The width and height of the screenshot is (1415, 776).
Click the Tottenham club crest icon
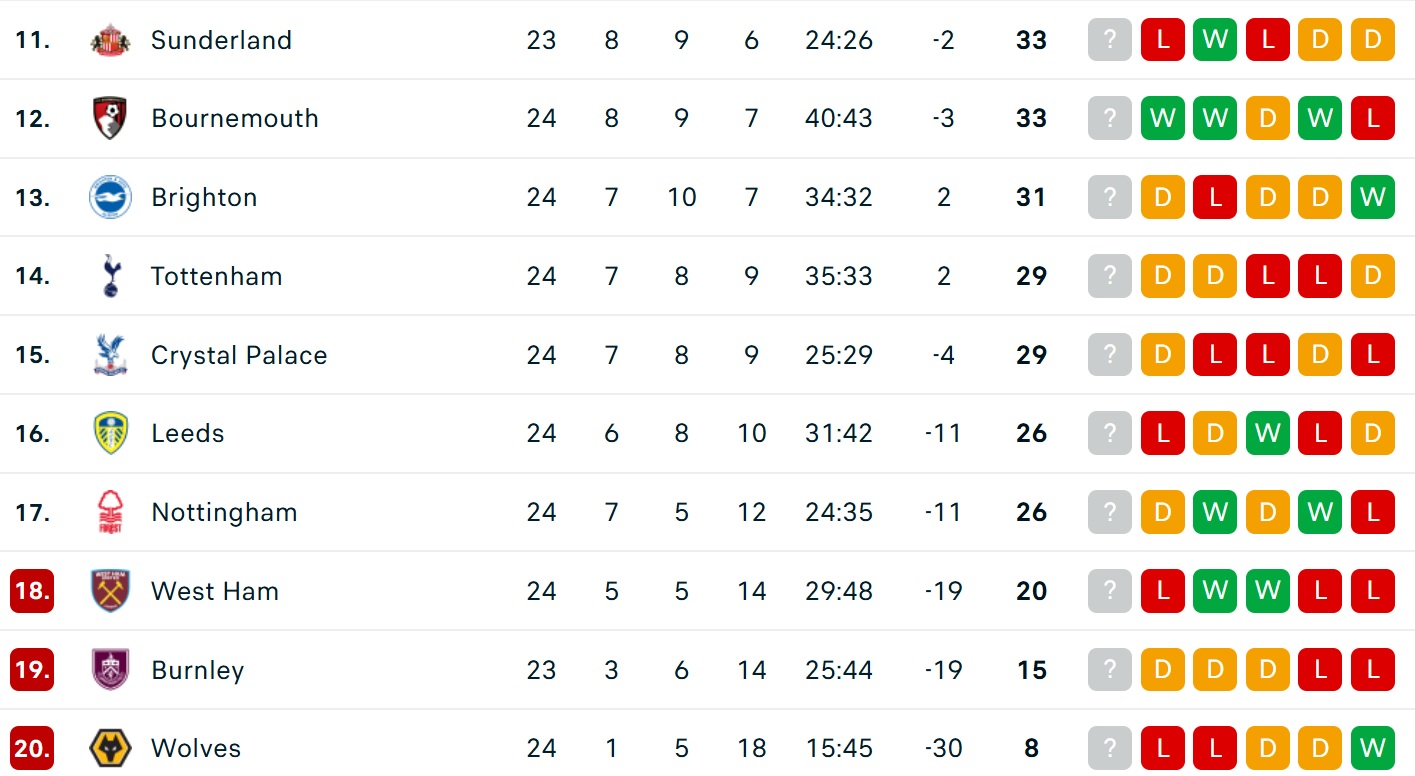point(110,276)
